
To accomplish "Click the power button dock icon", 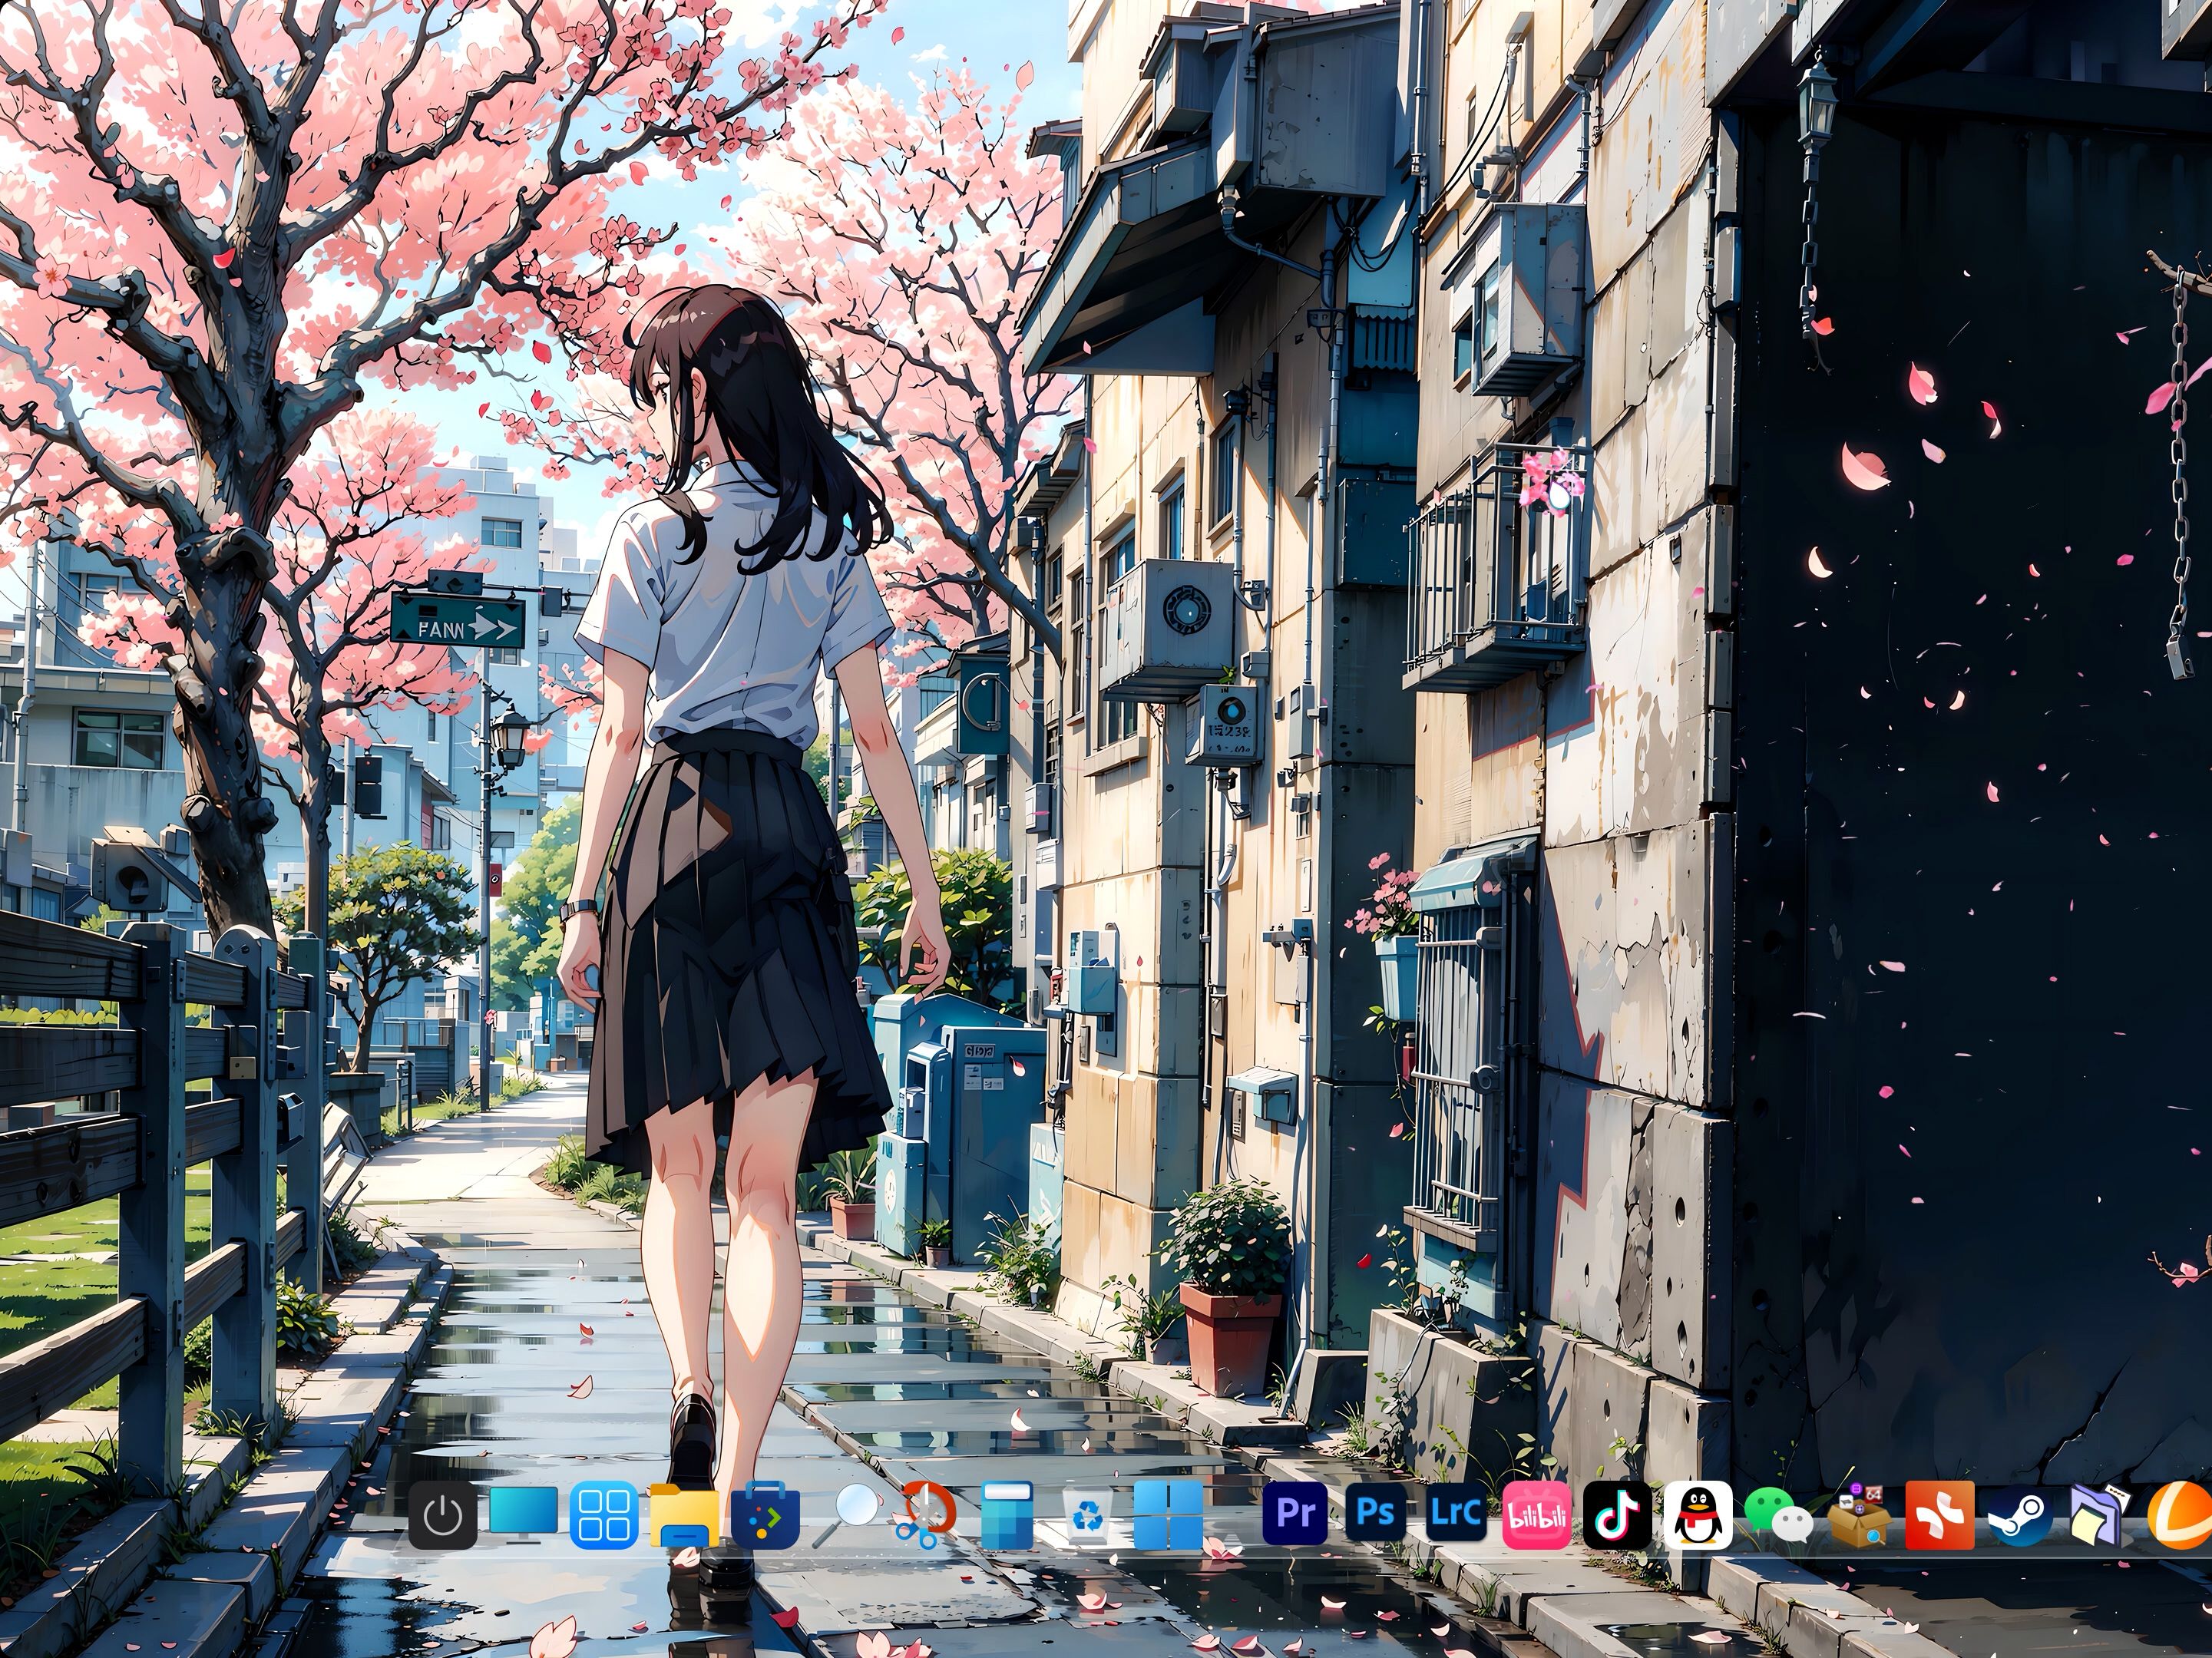I will 443,1515.
